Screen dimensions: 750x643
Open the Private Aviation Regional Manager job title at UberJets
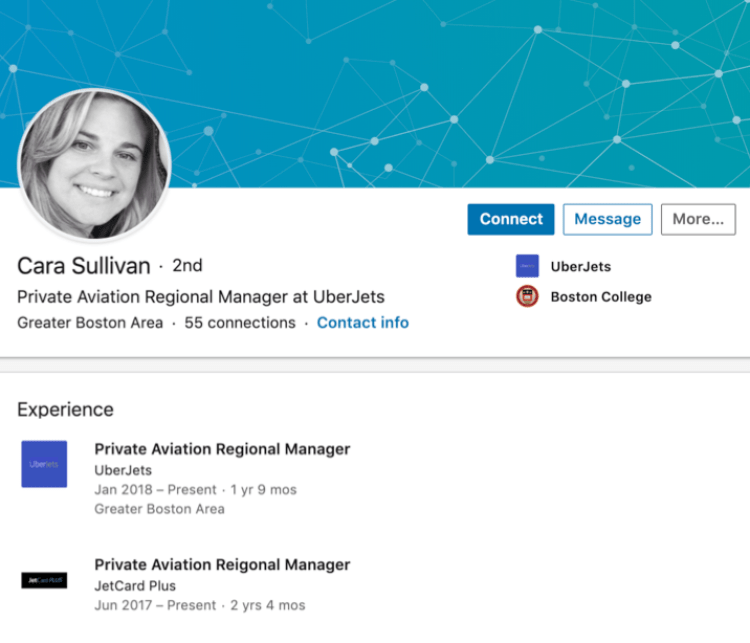tap(222, 449)
